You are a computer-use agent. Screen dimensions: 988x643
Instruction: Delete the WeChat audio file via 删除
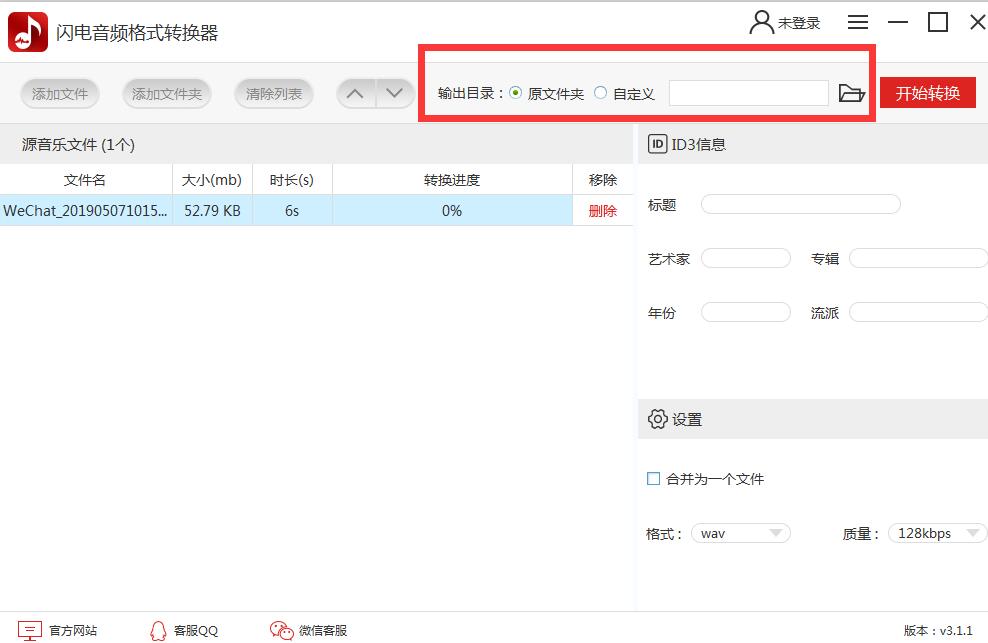pos(602,211)
